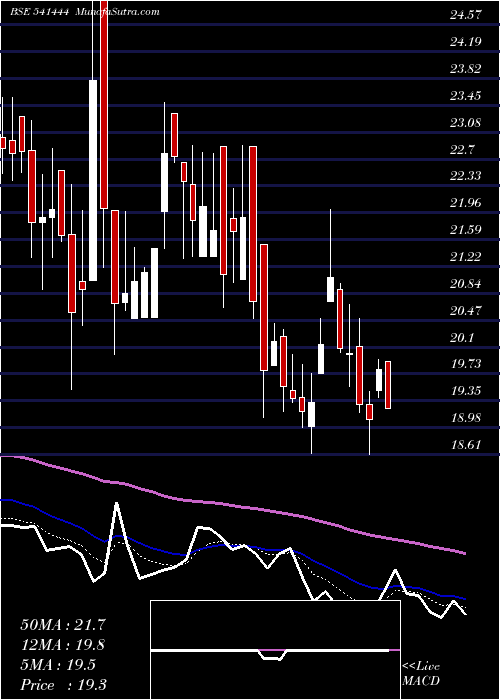The width and height of the screenshot is (500, 700).
Task: Click the 22.7 price axis label
Action: [x=462, y=150]
